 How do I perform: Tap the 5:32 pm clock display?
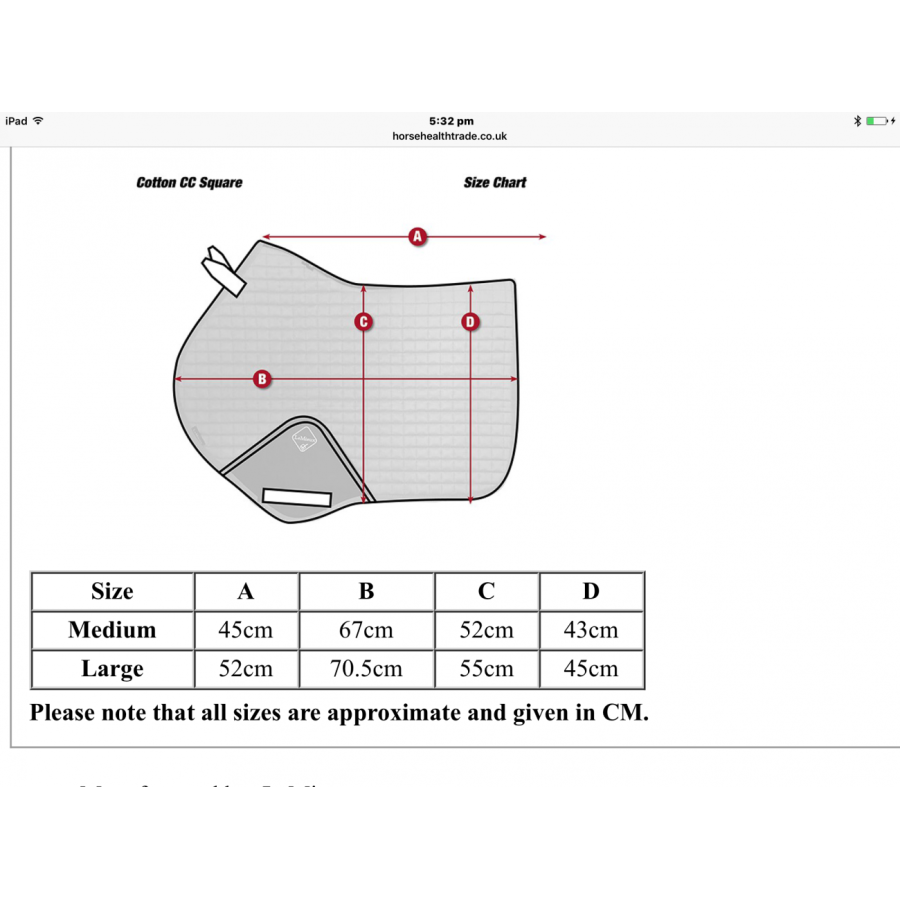point(450,120)
